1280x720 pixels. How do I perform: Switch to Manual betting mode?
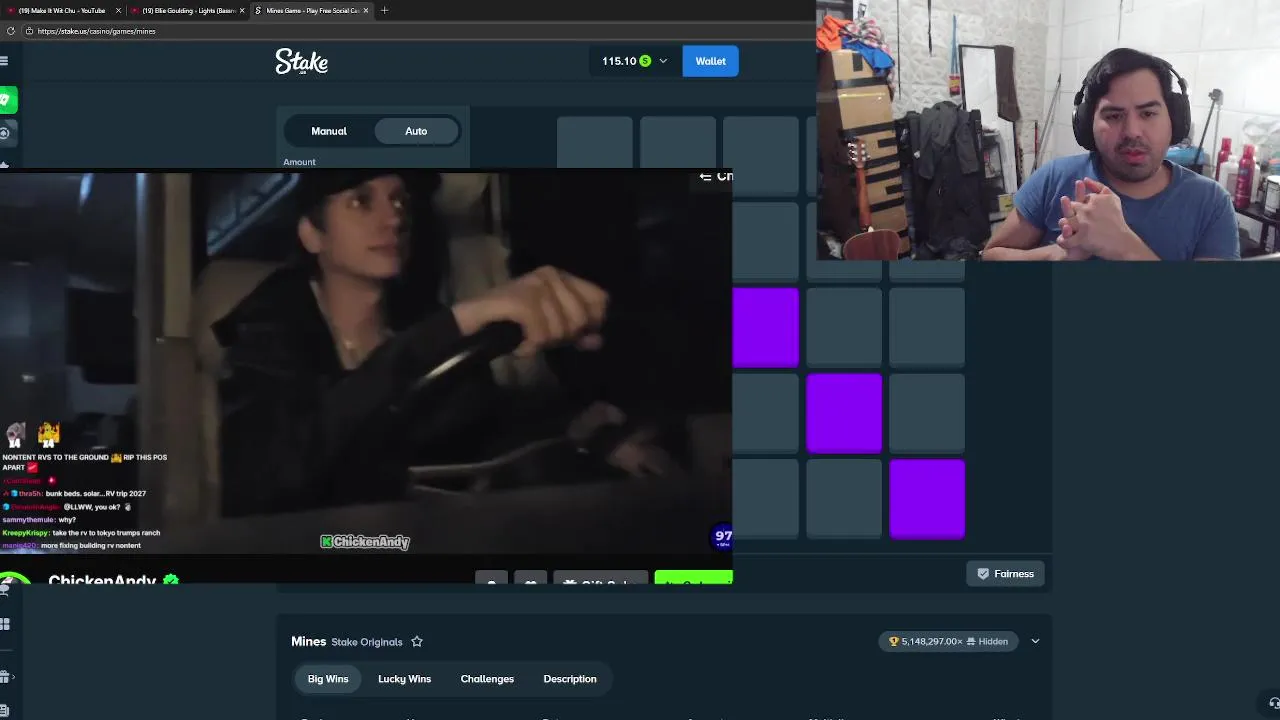point(329,131)
